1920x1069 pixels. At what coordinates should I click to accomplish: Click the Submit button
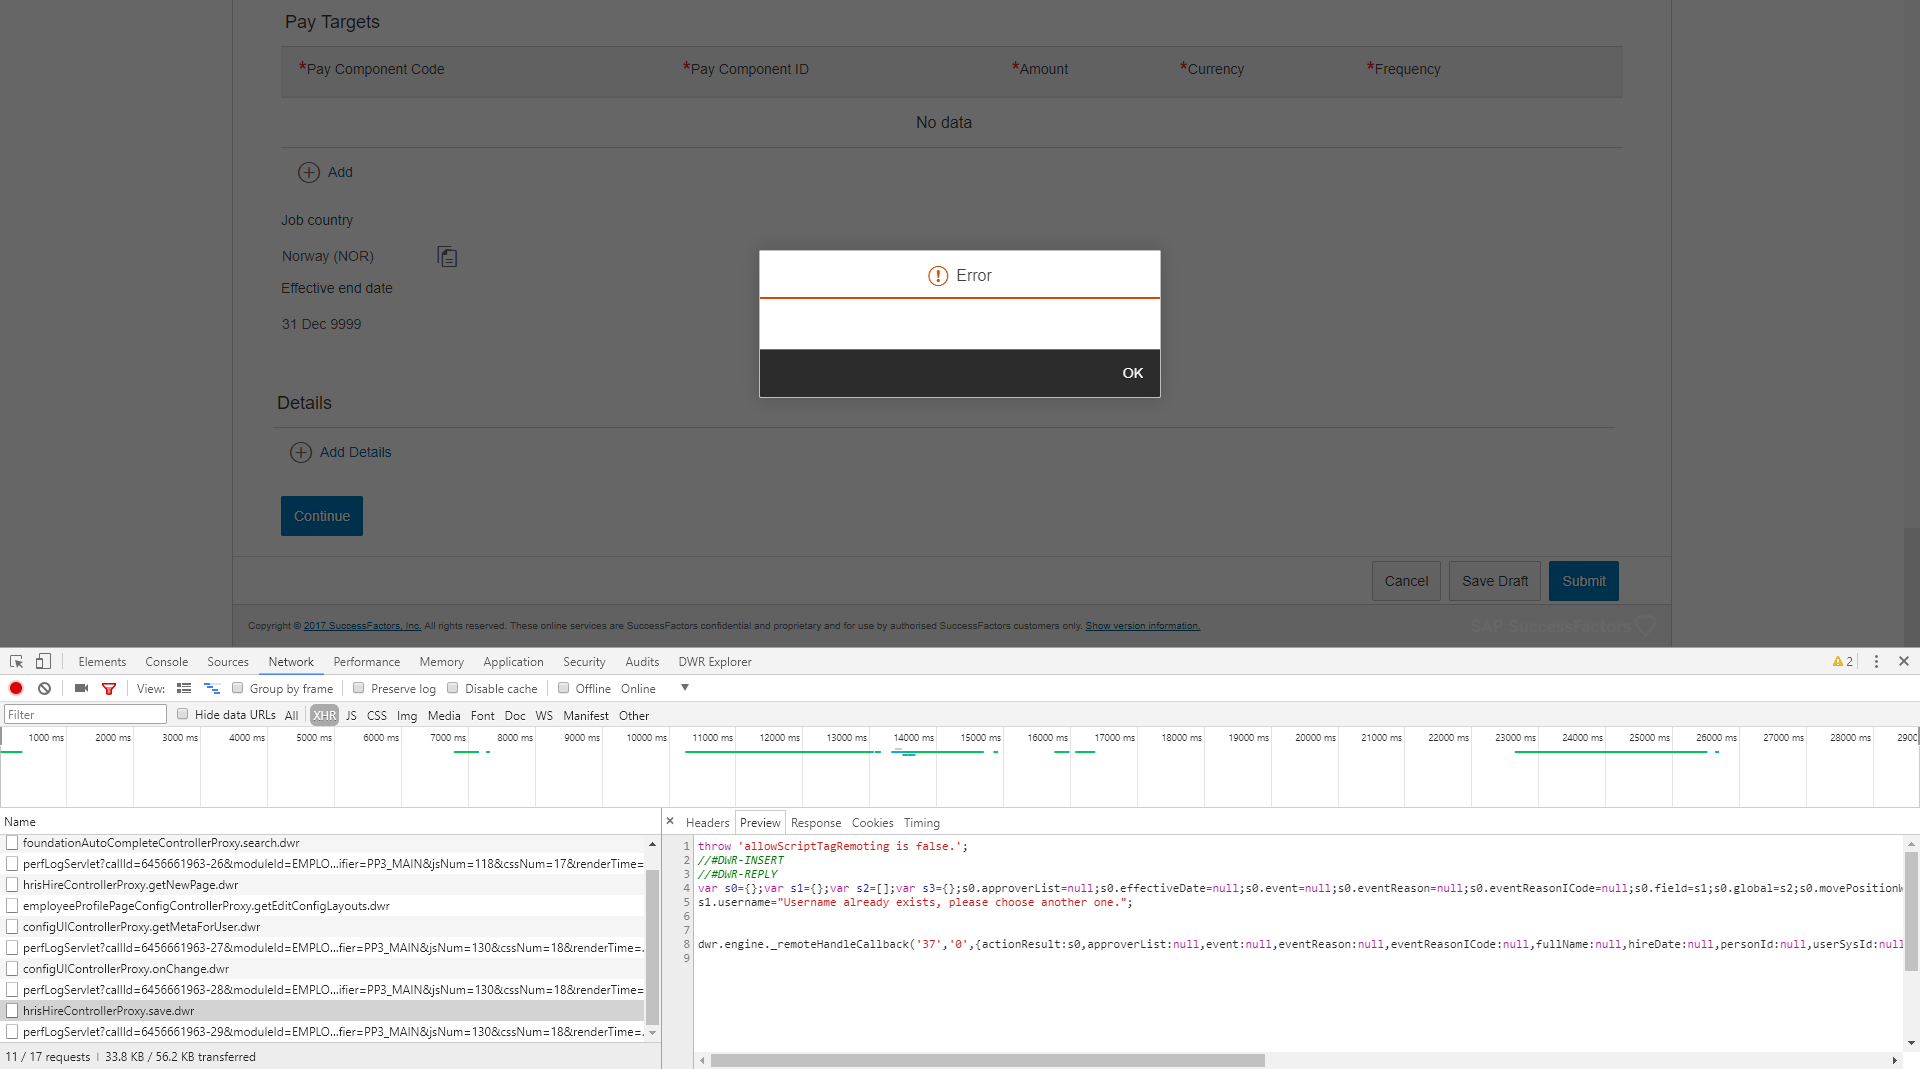pos(1584,581)
